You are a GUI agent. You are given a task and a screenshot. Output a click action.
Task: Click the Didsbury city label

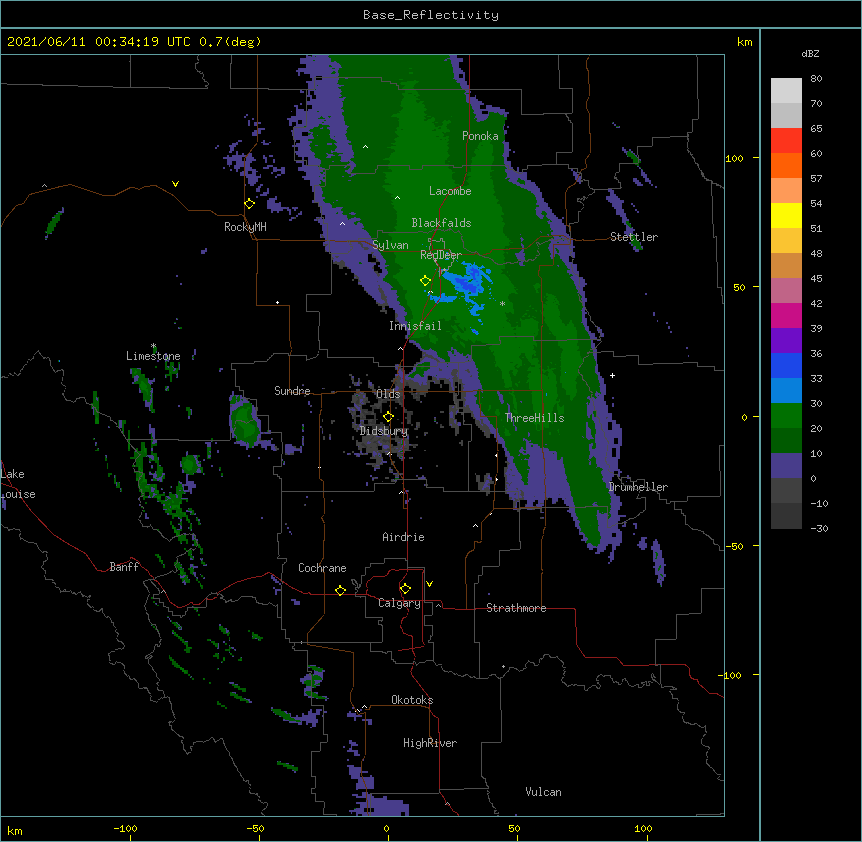[384, 431]
